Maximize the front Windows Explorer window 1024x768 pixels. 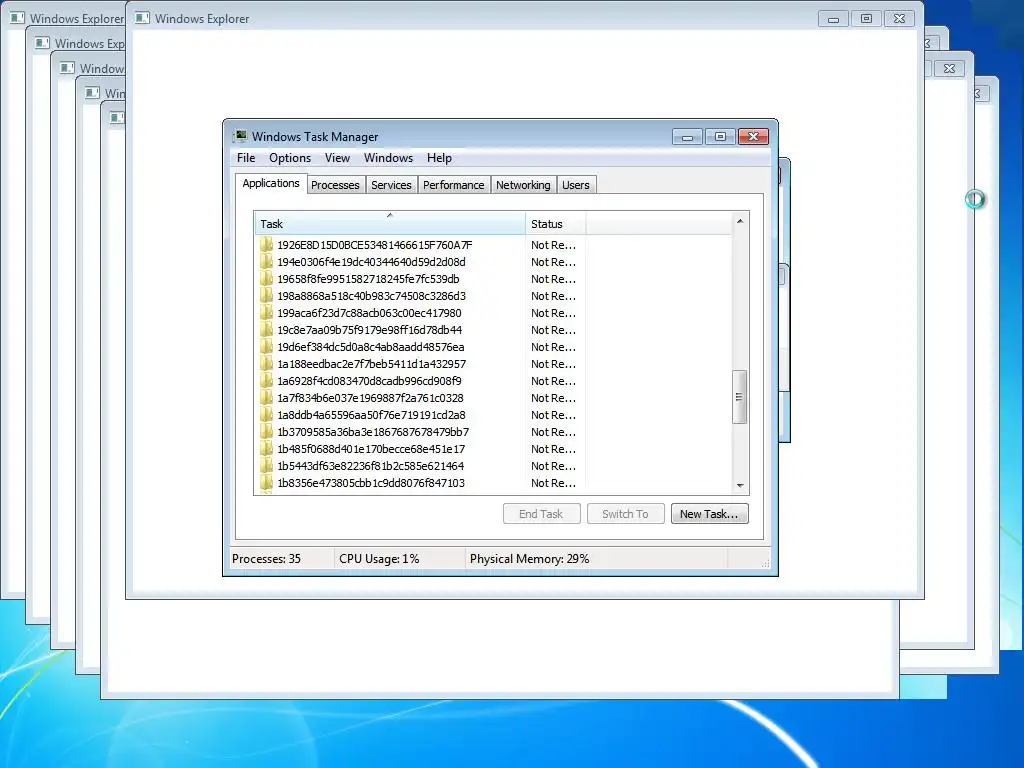(x=866, y=19)
